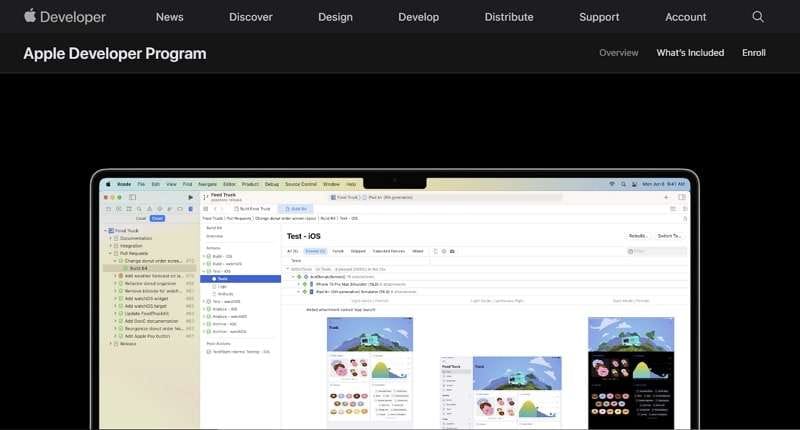Image resolution: width=800 pixels, height=430 pixels.
Task: Collapse the Food Truck root tree item
Action: [106, 231]
